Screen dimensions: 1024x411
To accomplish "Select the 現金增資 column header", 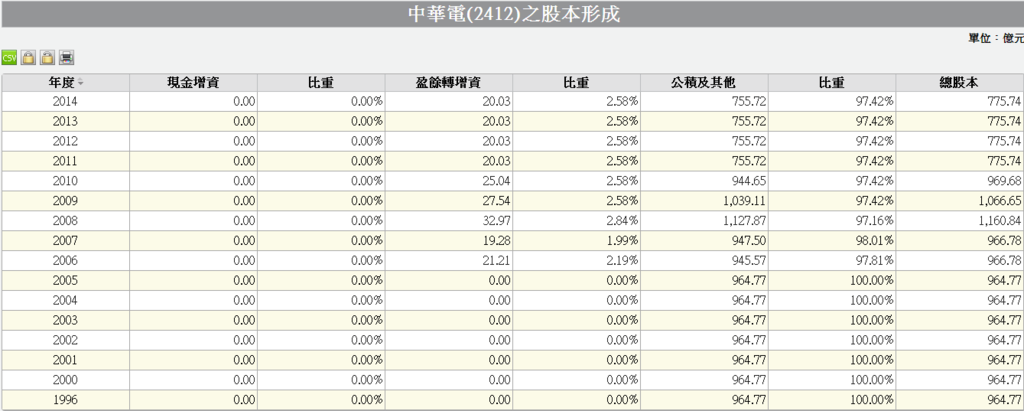I will point(193,83).
